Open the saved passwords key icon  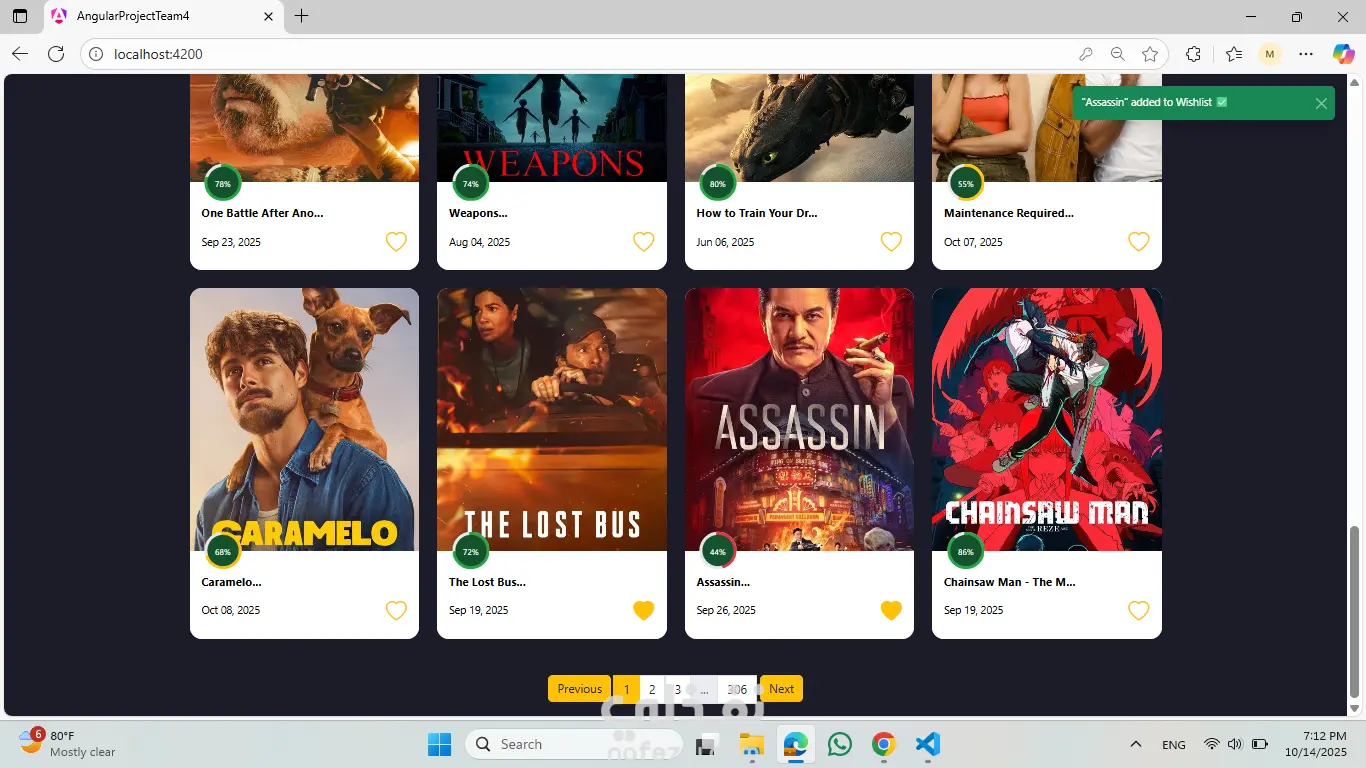1086,54
